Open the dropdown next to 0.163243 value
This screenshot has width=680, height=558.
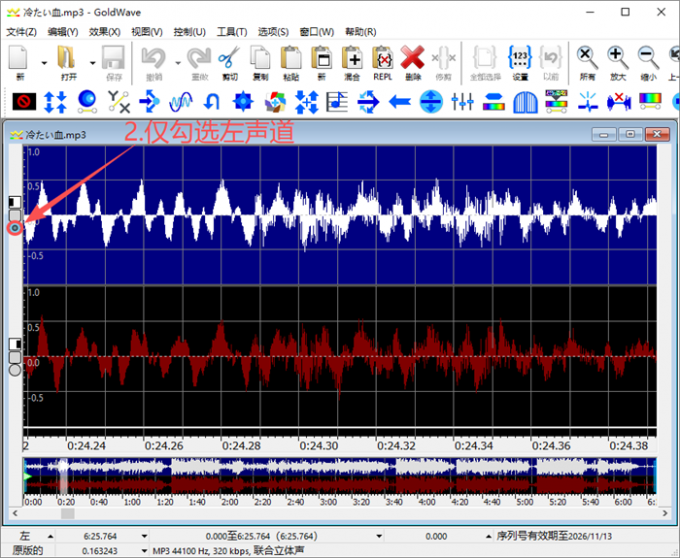point(144,551)
